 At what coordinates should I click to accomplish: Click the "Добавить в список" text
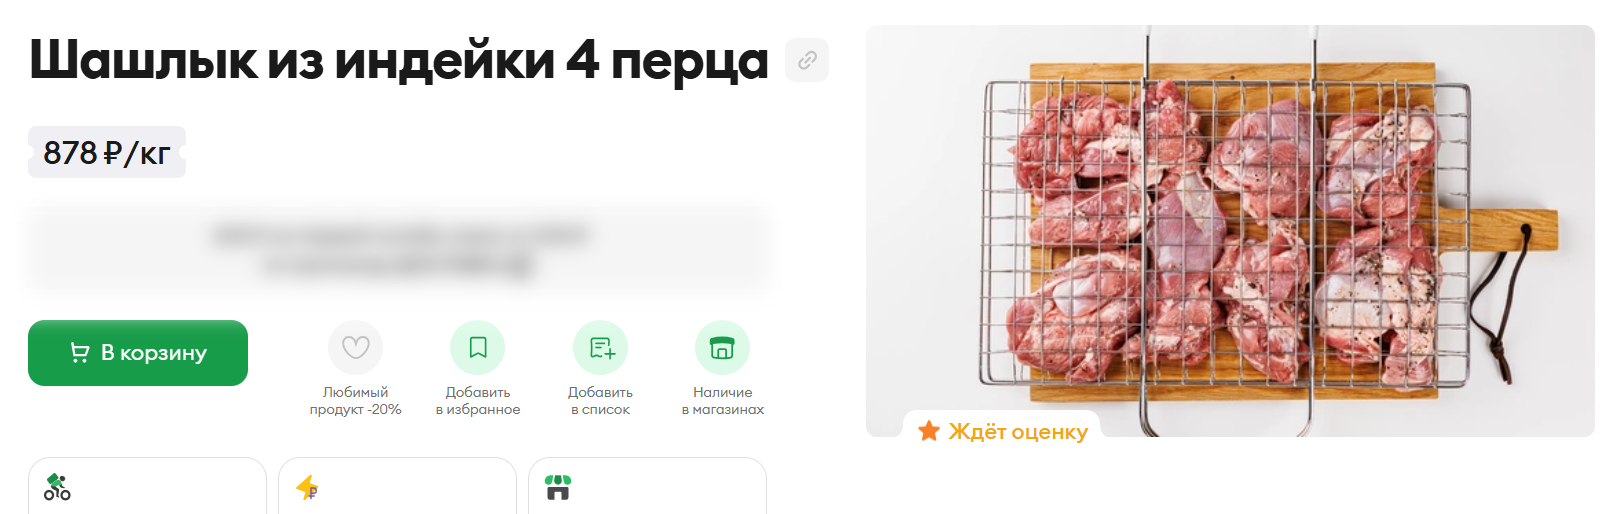point(601,401)
